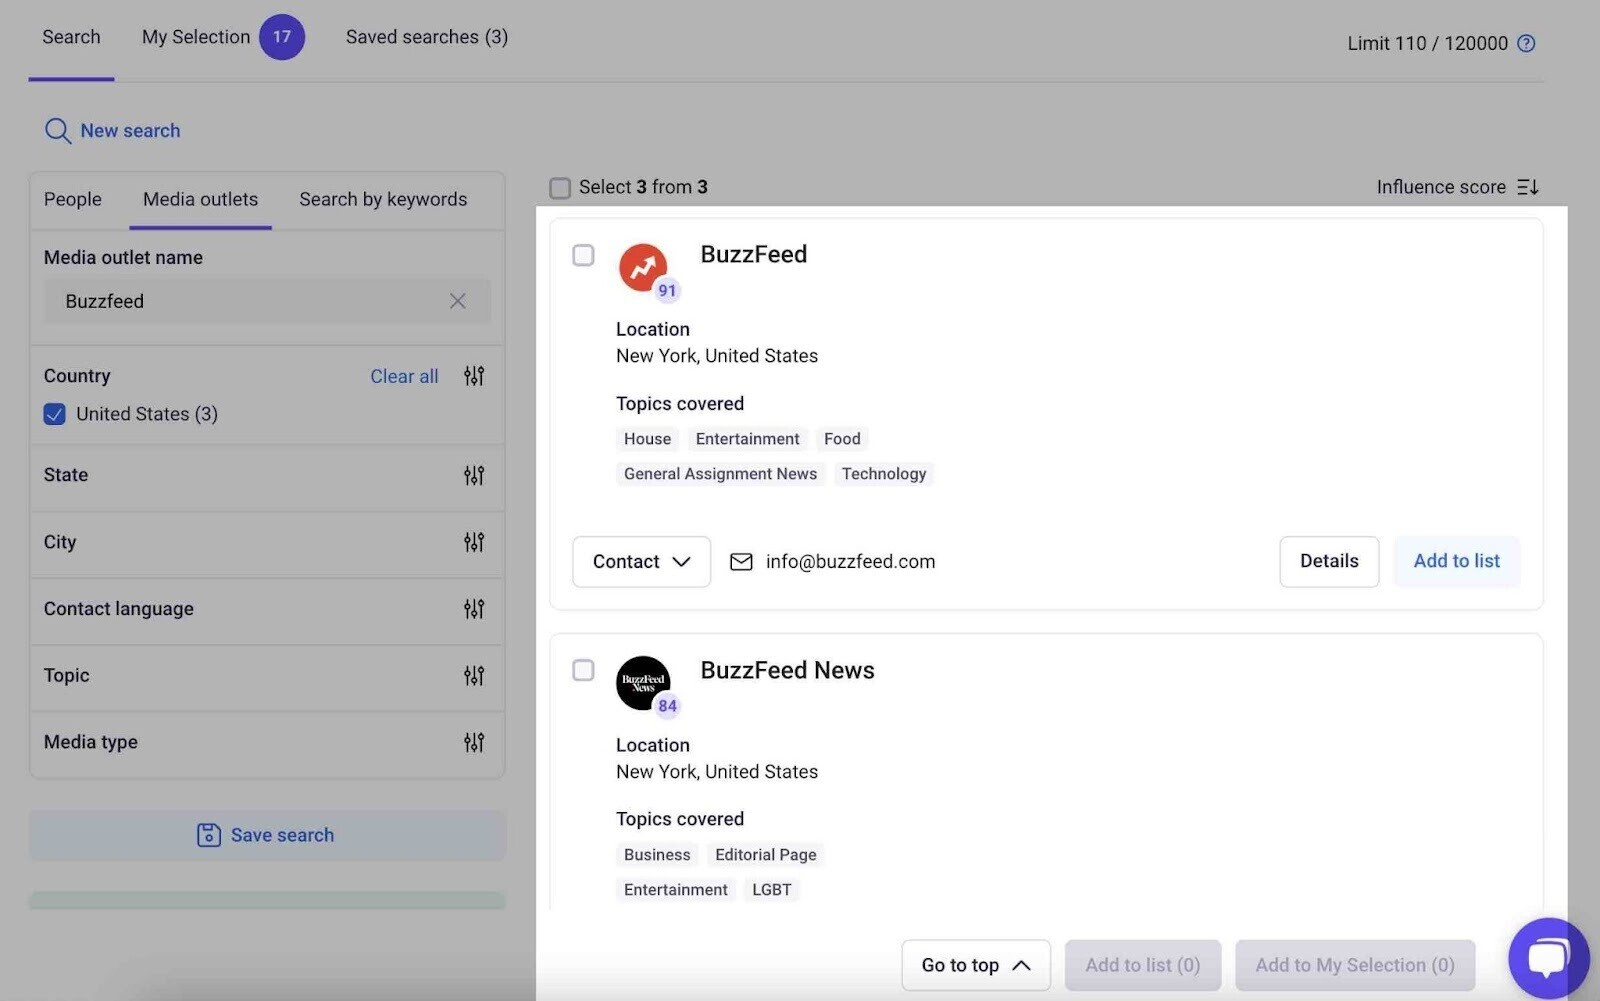The width and height of the screenshot is (1600, 1001).
Task: Click the General Assignment News tag
Action: (x=720, y=474)
